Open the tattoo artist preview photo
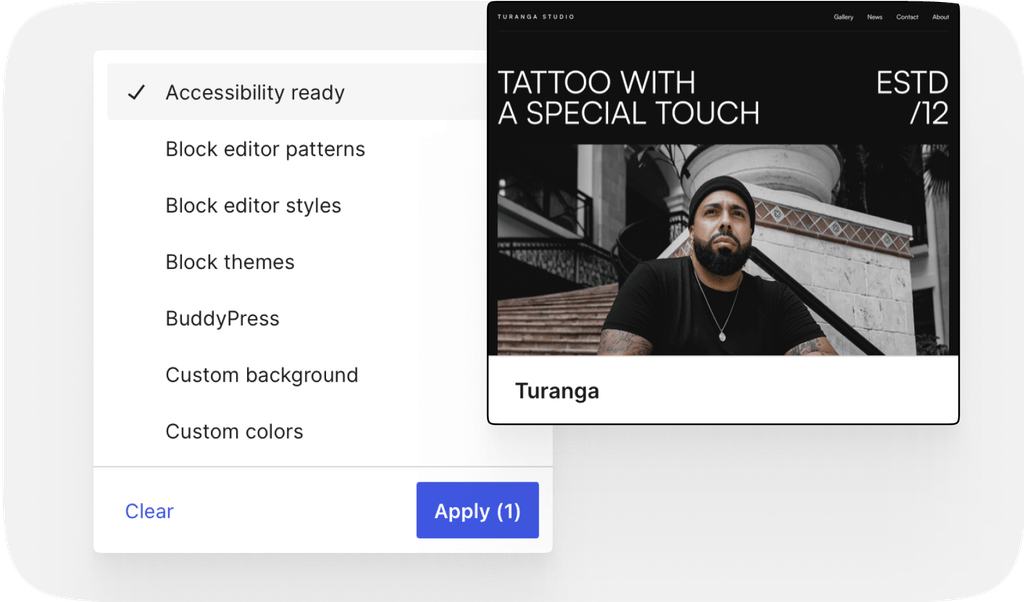The image size is (1024, 602). (722, 250)
